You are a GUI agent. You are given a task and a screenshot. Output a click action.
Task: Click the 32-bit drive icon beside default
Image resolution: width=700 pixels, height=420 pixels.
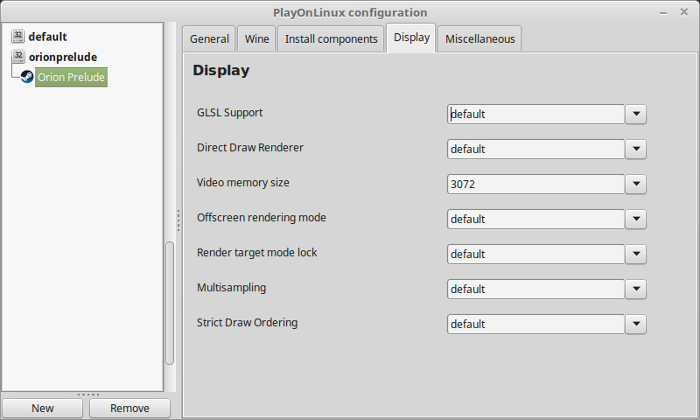pos(18,36)
